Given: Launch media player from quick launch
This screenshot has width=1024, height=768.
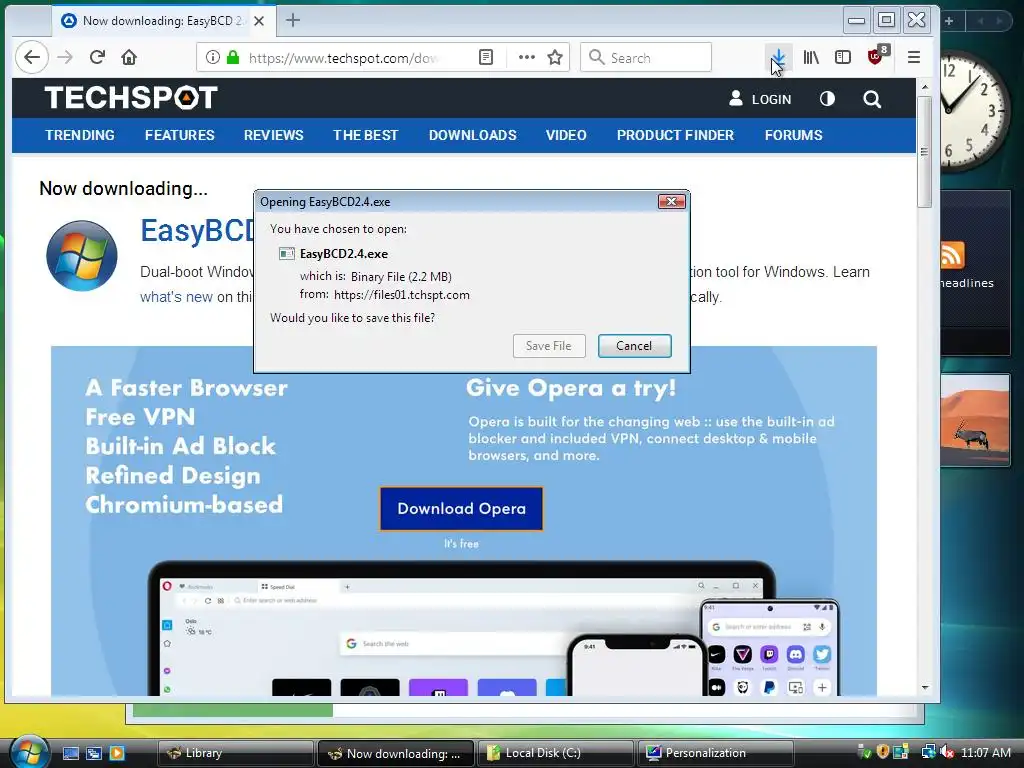Looking at the screenshot, I should tap(117, 753).
